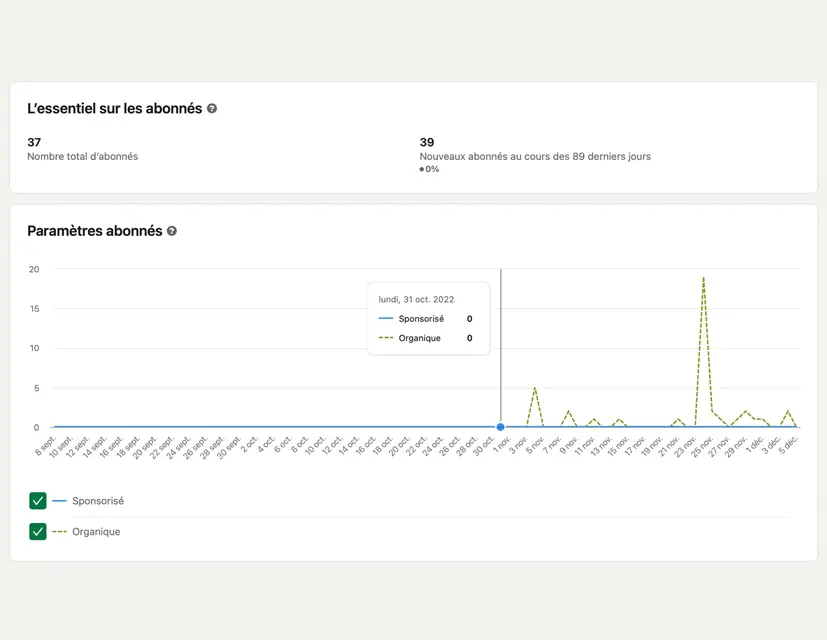Click the 0% change indicator
Viewport: 827px width, 640px height.
(429, 169)
